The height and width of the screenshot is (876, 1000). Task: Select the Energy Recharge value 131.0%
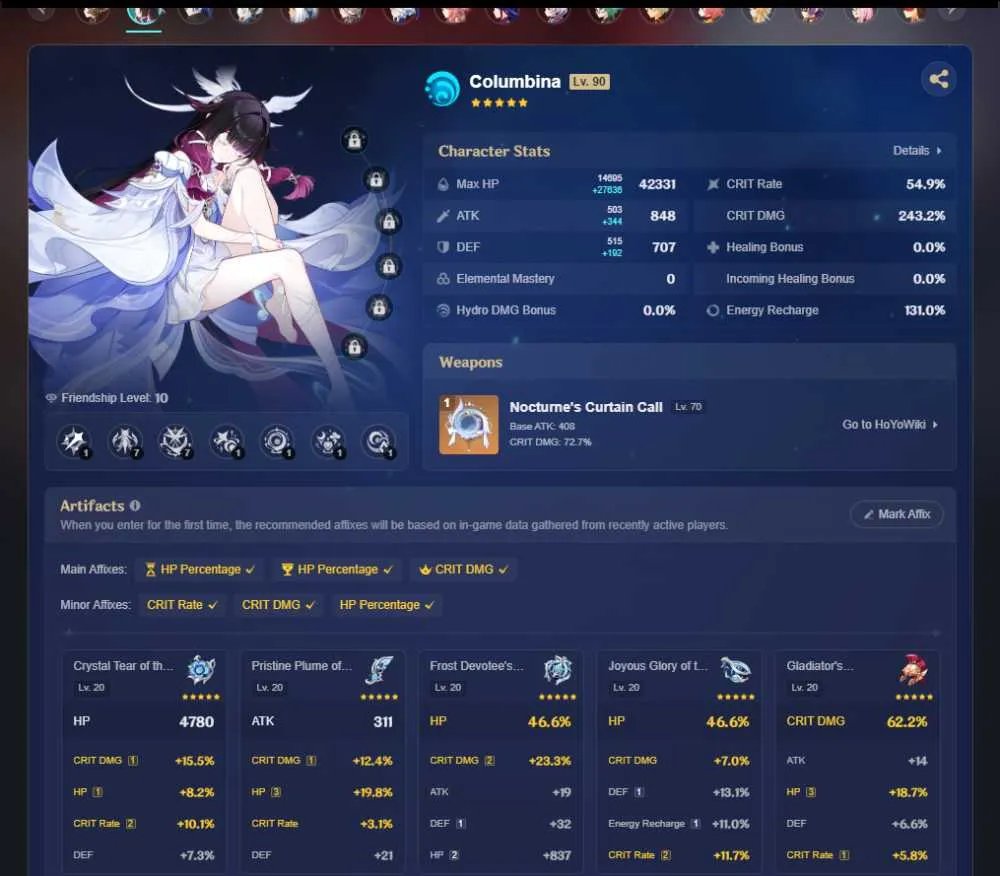[x=925, y=310]
